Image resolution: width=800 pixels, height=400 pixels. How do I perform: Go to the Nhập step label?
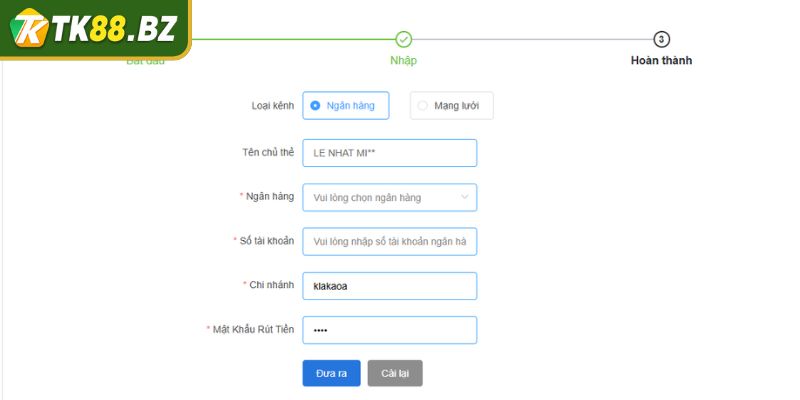coord(403,61)
